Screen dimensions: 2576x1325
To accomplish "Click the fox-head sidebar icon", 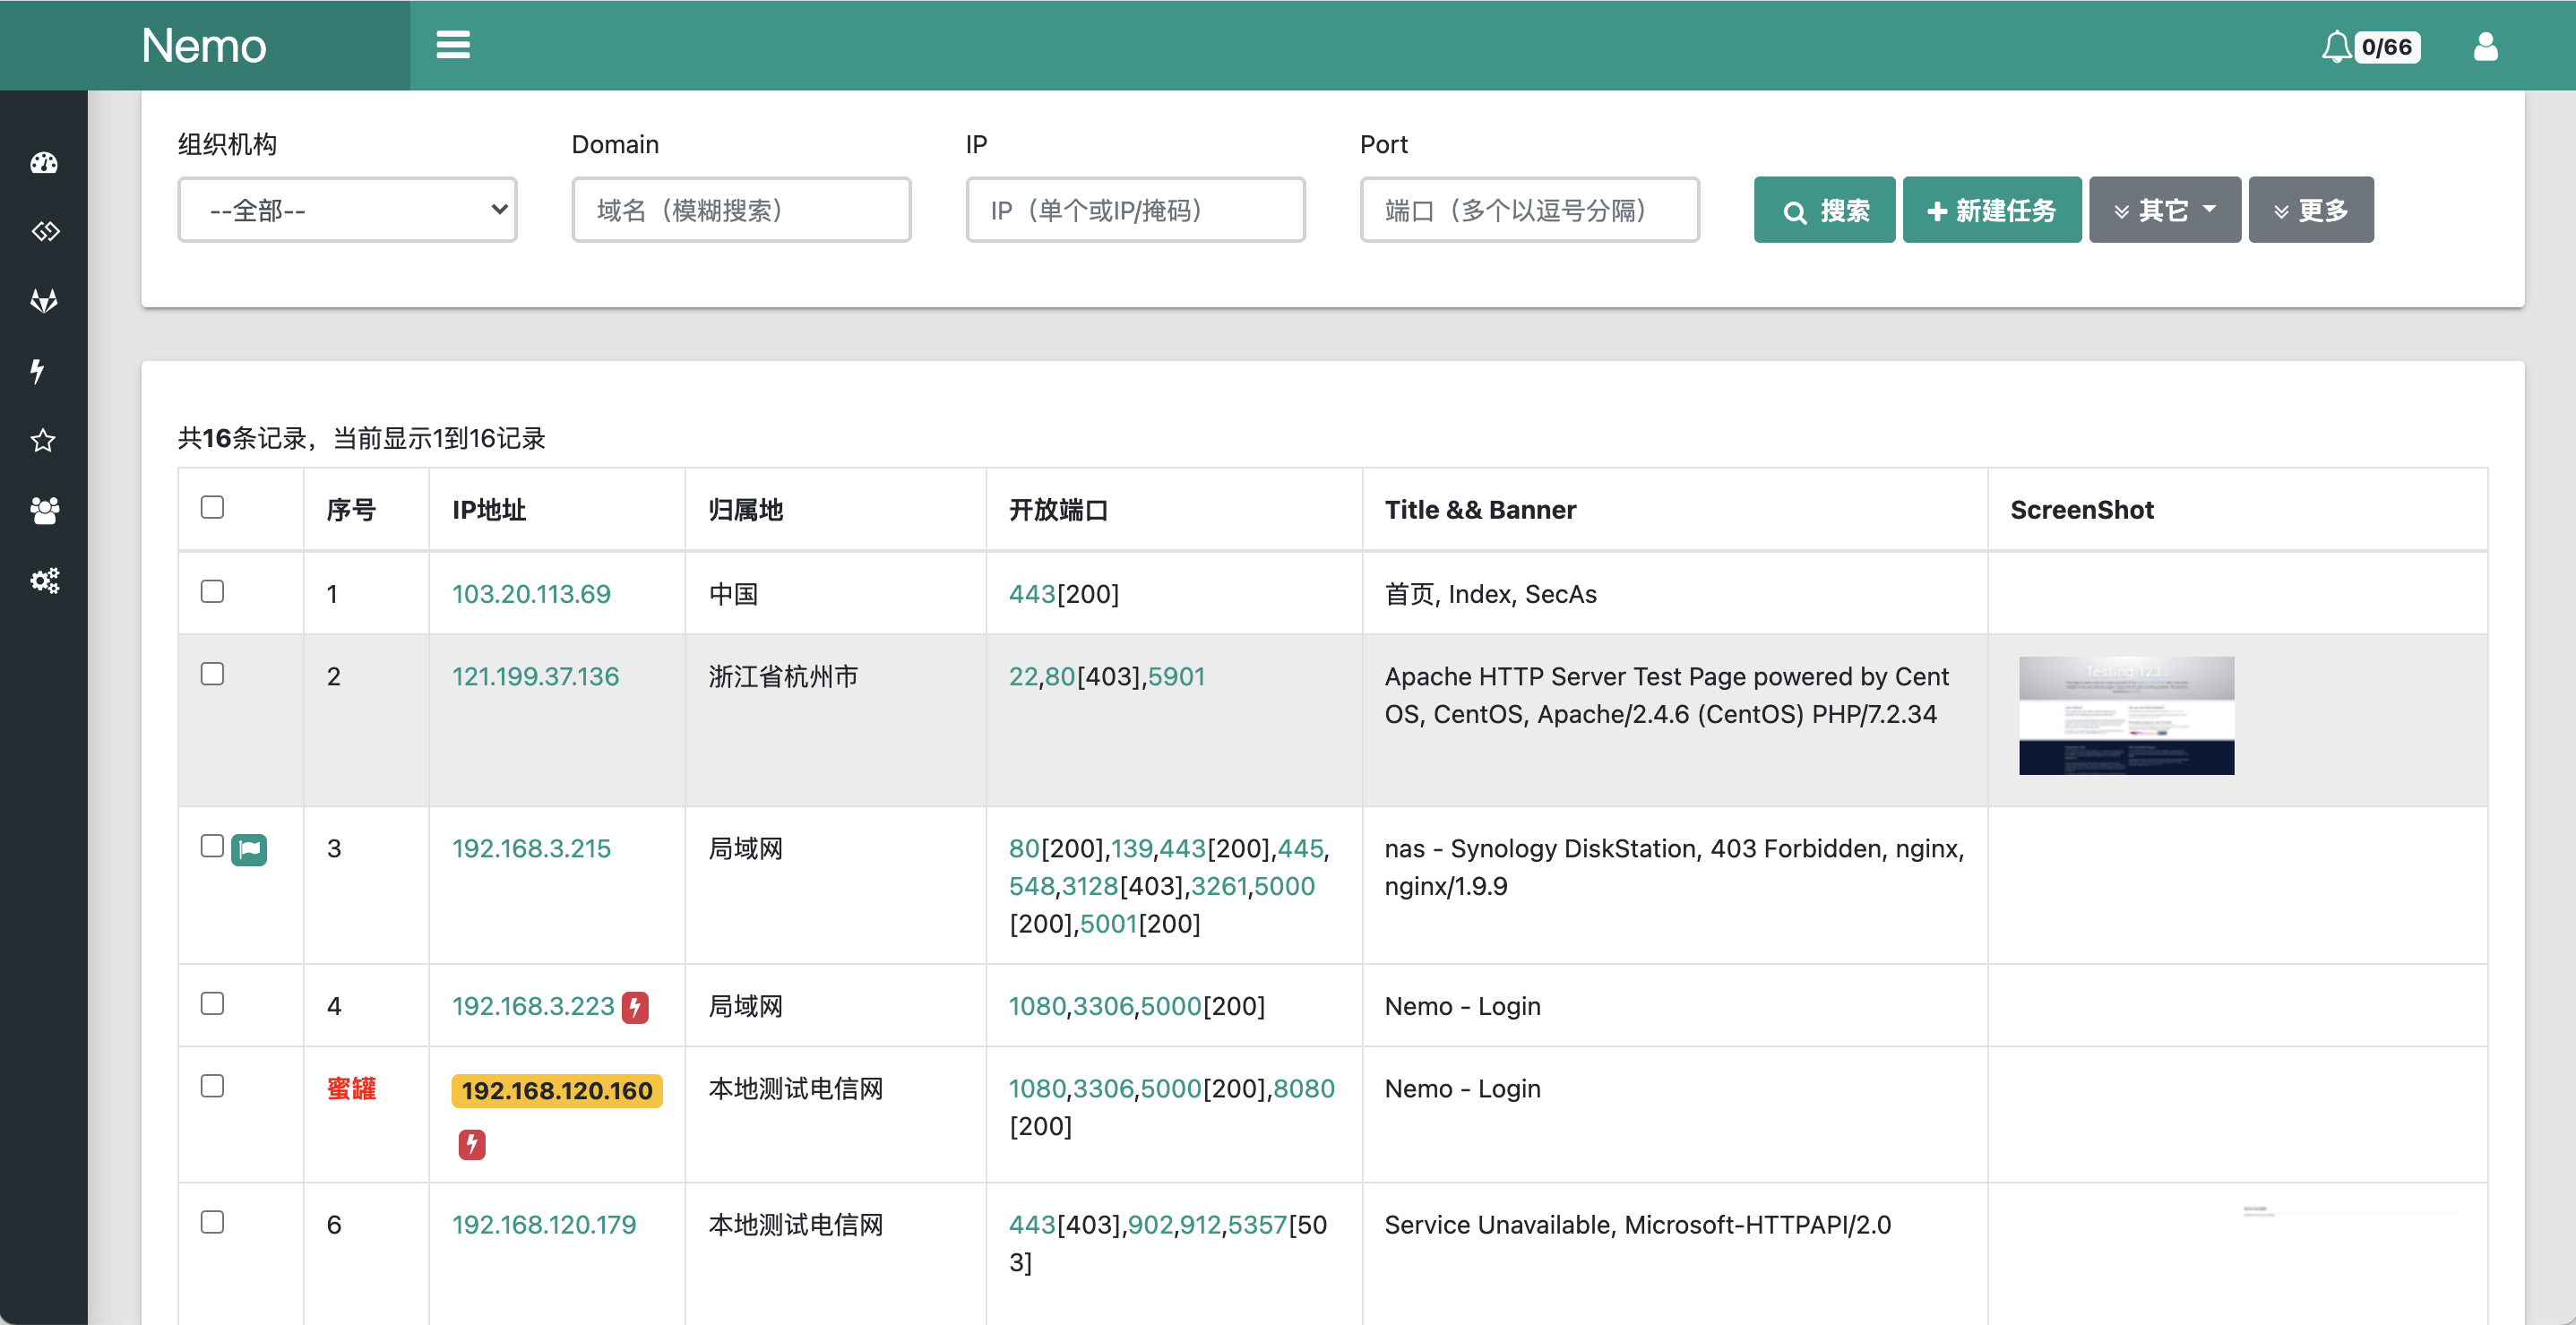I will pos(44,300).
